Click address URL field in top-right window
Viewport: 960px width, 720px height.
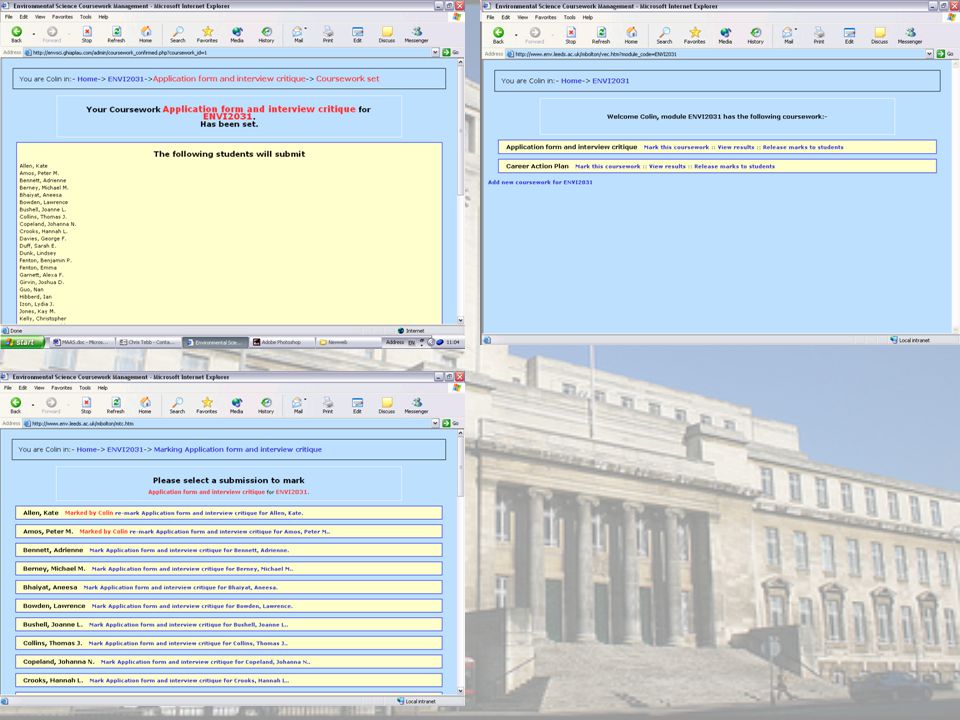[719, 54]
